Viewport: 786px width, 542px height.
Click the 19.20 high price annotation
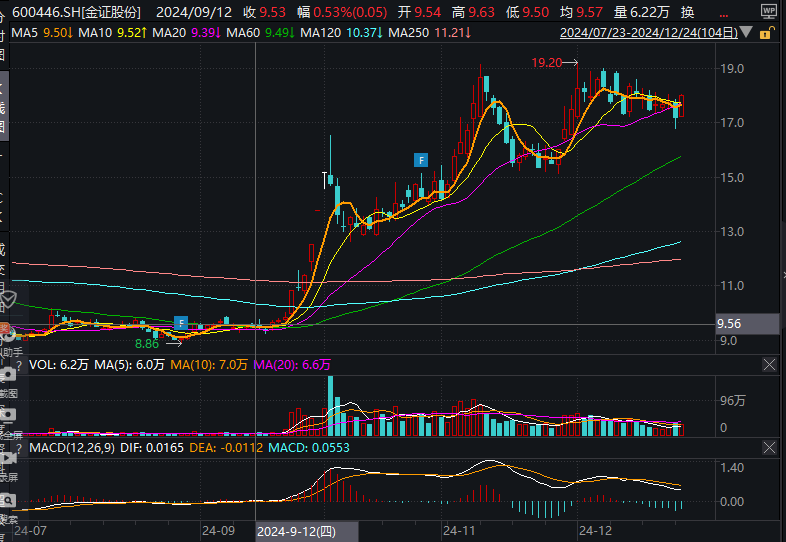(x=546, y=63)
